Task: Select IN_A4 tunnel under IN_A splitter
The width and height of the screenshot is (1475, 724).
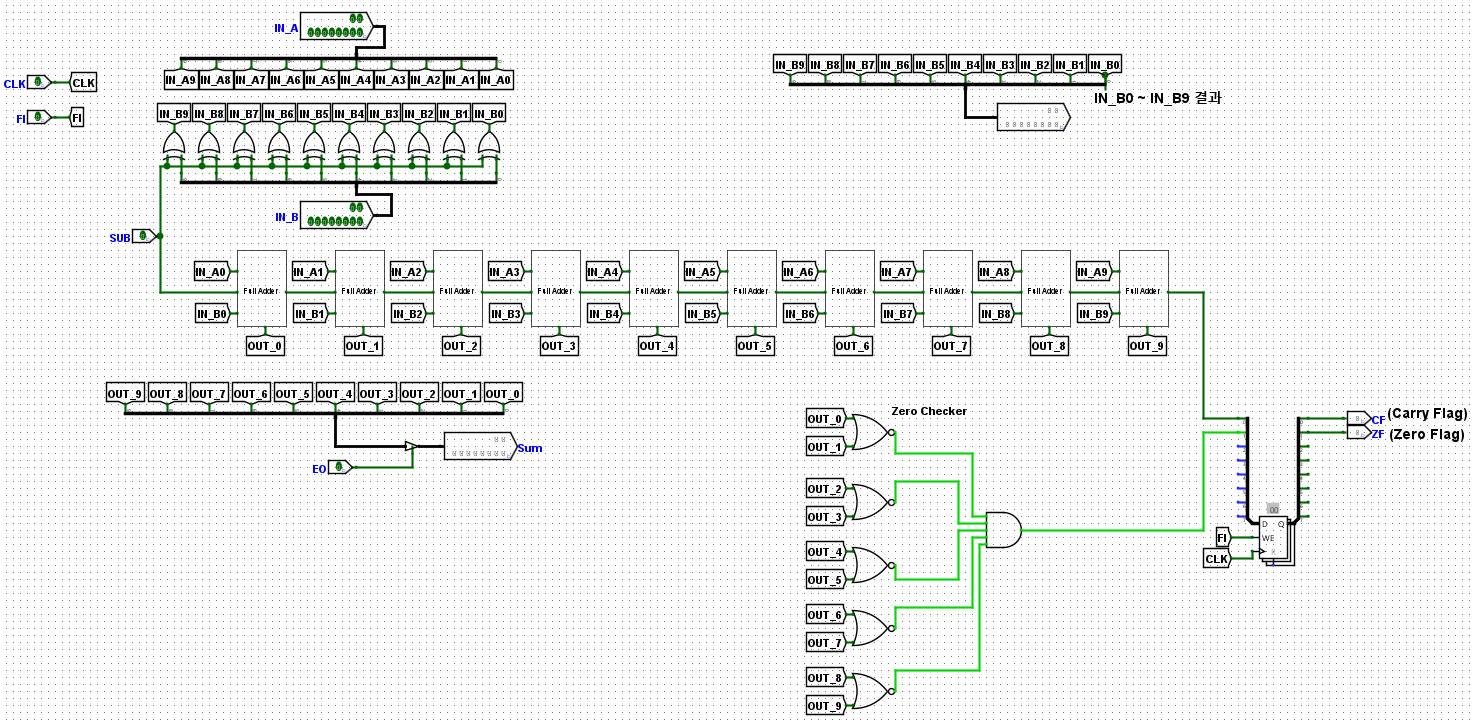Action: (355, 80)
